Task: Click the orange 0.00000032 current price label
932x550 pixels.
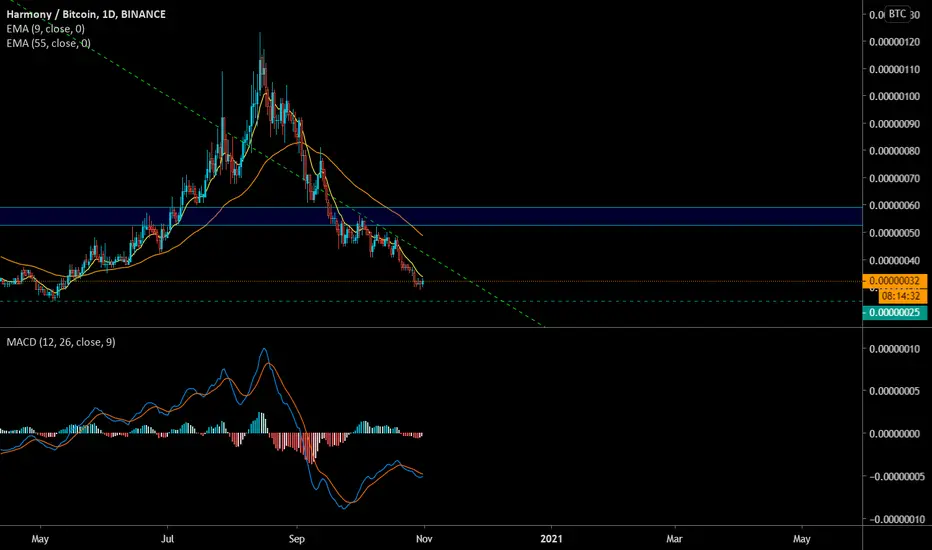Action: (x=895, y=281)
